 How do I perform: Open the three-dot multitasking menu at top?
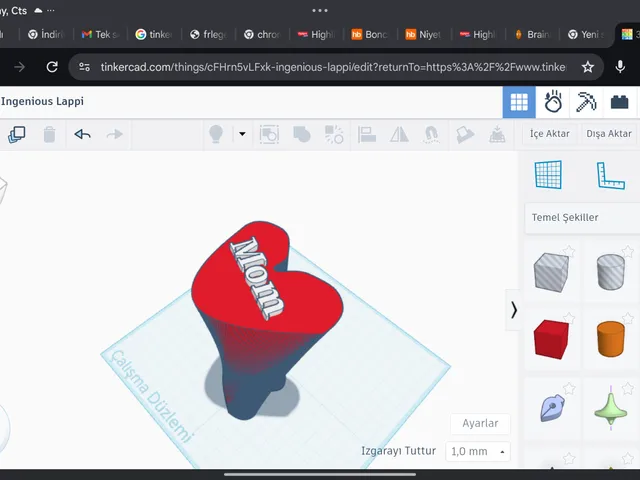pos(320,11)
